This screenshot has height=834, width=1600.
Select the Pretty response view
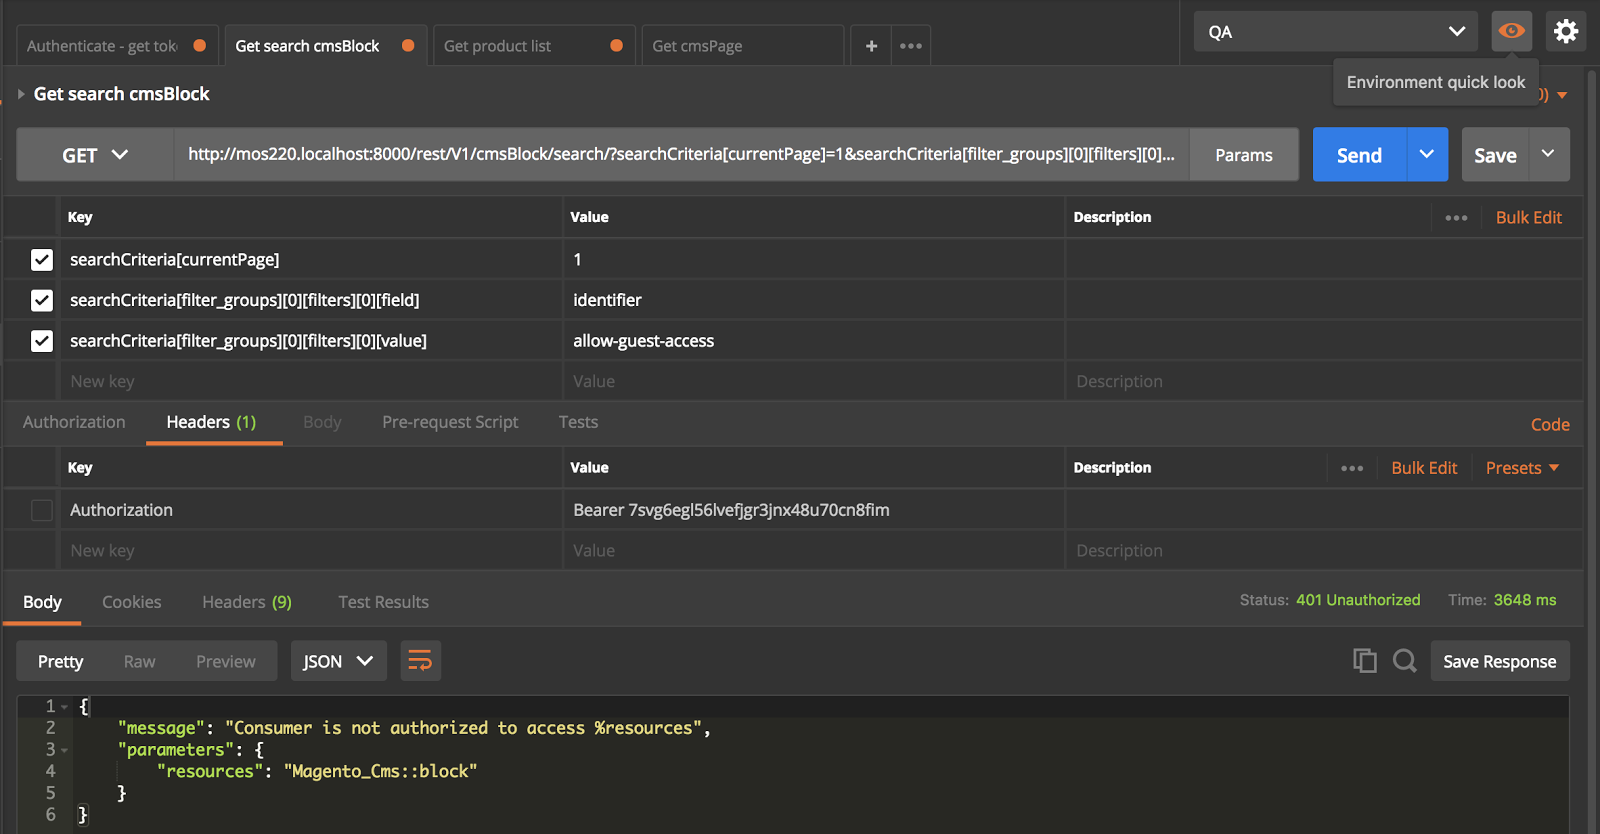point(60,661)
